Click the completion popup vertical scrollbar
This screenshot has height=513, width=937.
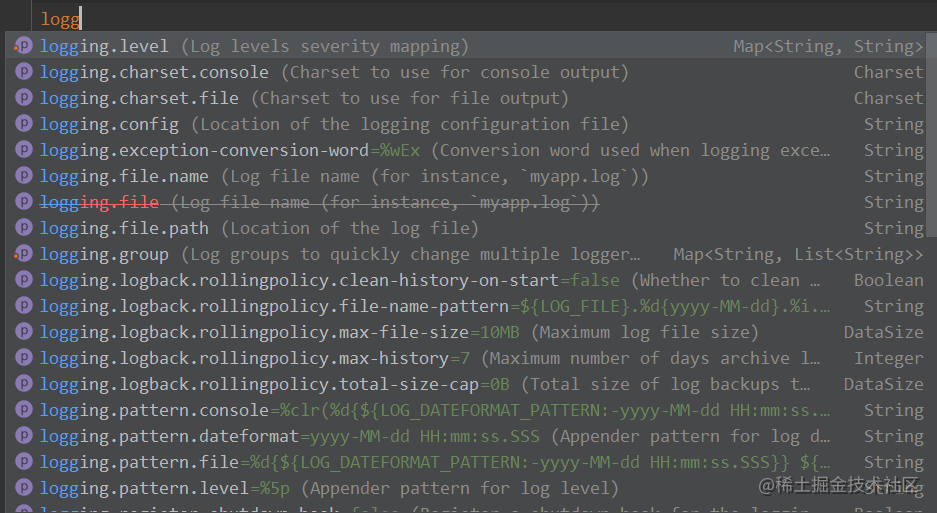pos(931,135)
